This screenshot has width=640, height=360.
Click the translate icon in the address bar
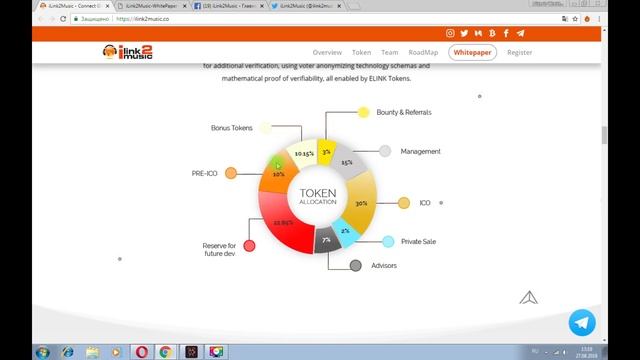click(564, 19)
